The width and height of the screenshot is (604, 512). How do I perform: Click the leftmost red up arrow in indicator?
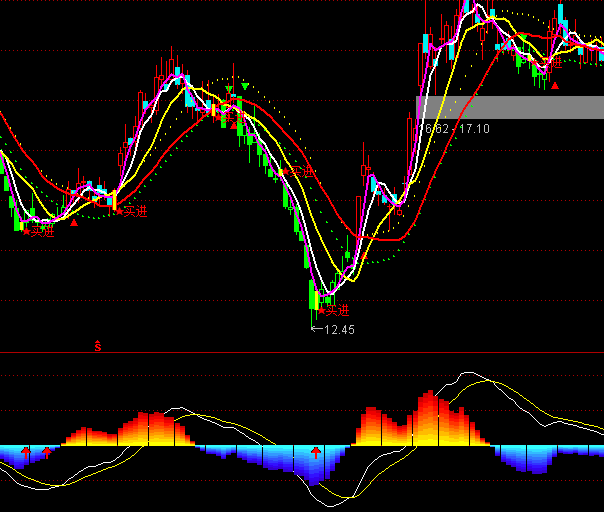pos(27,454)
